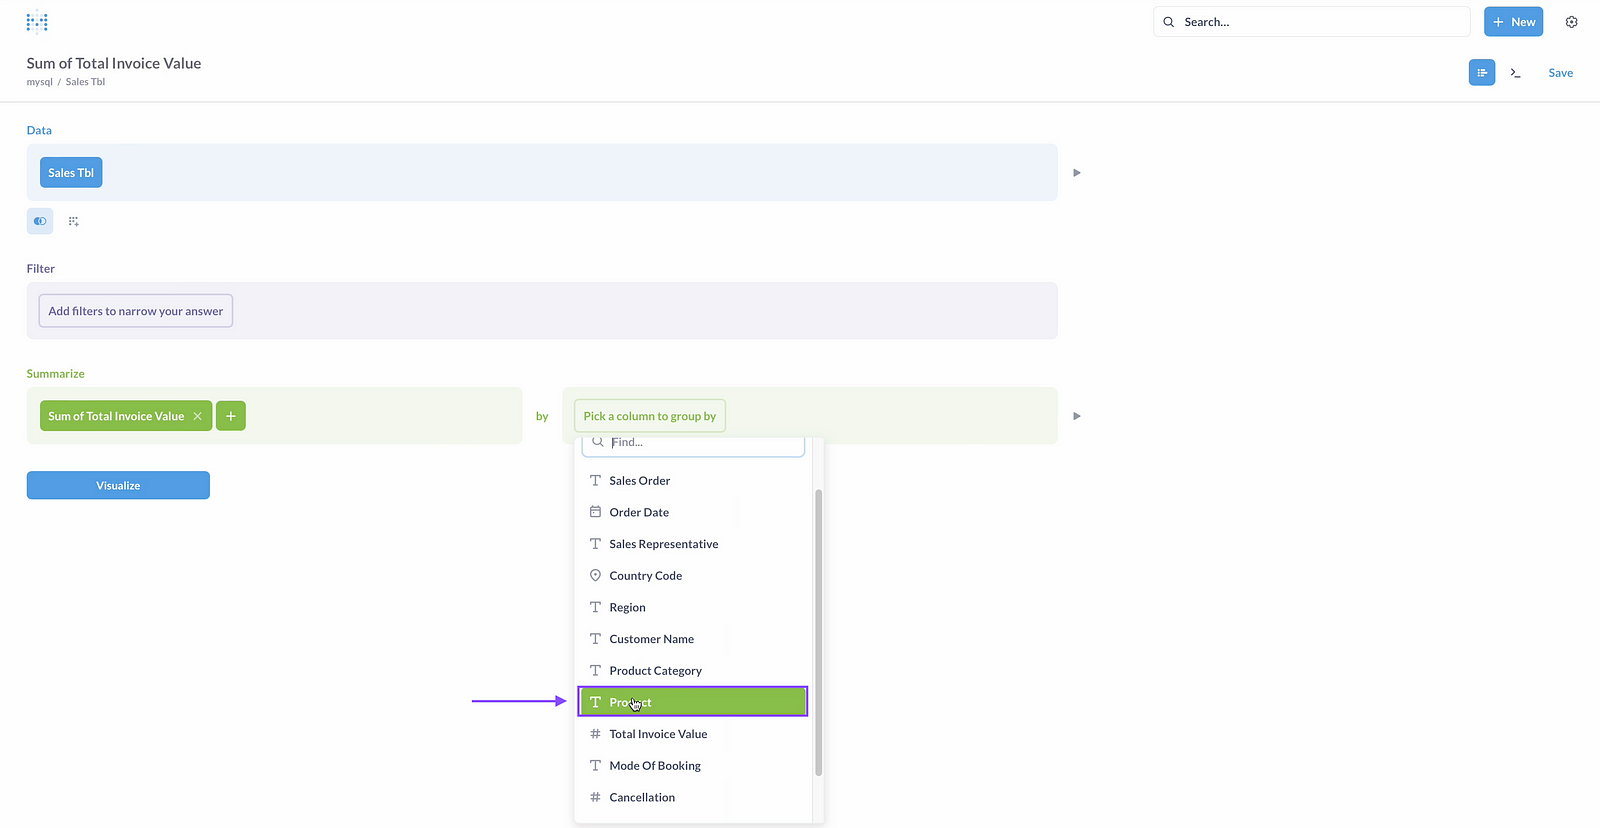
Task: Open Pick a column to group by
Action: coord(649,416)
